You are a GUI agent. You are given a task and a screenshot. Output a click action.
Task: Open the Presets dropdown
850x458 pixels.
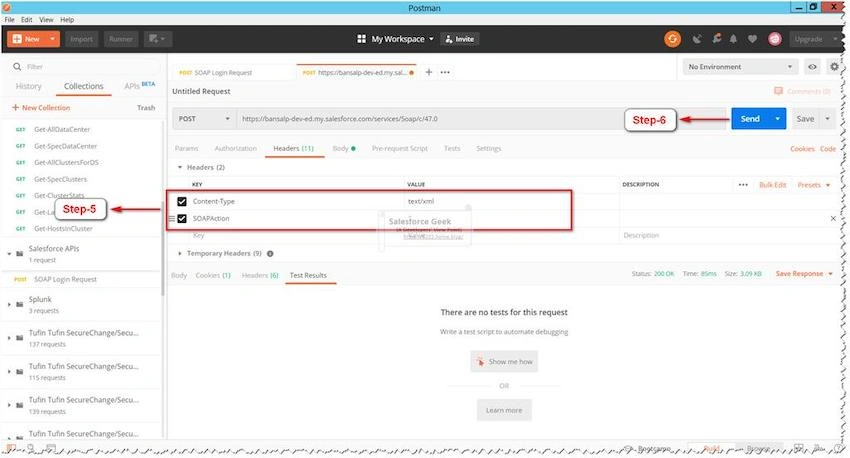click(x=814, y=185)
